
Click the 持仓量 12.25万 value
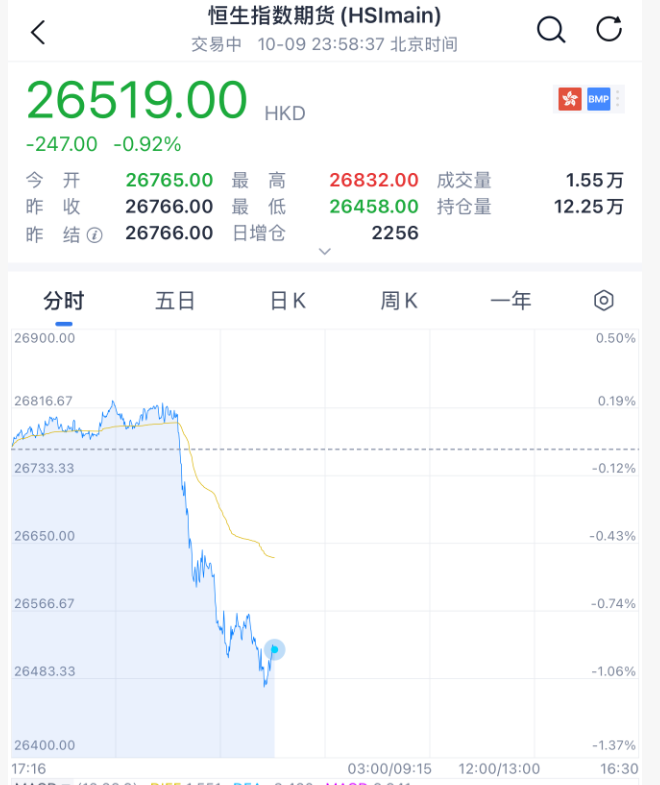tap(588, 207)
